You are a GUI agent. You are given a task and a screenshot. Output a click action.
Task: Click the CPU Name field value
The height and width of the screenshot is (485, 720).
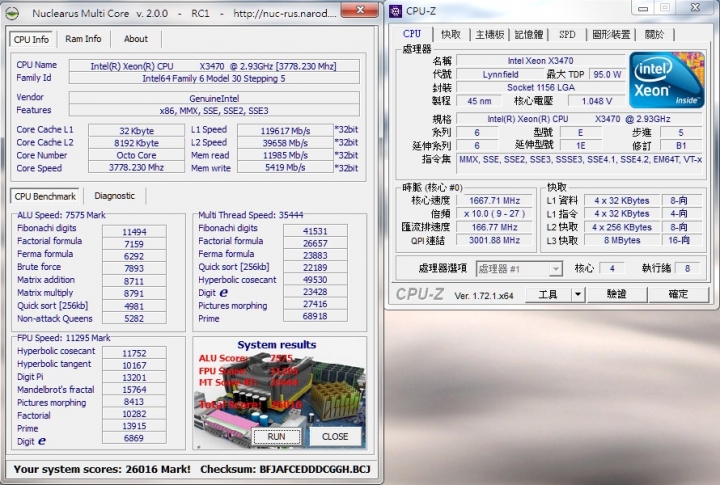tap(214, 66)
